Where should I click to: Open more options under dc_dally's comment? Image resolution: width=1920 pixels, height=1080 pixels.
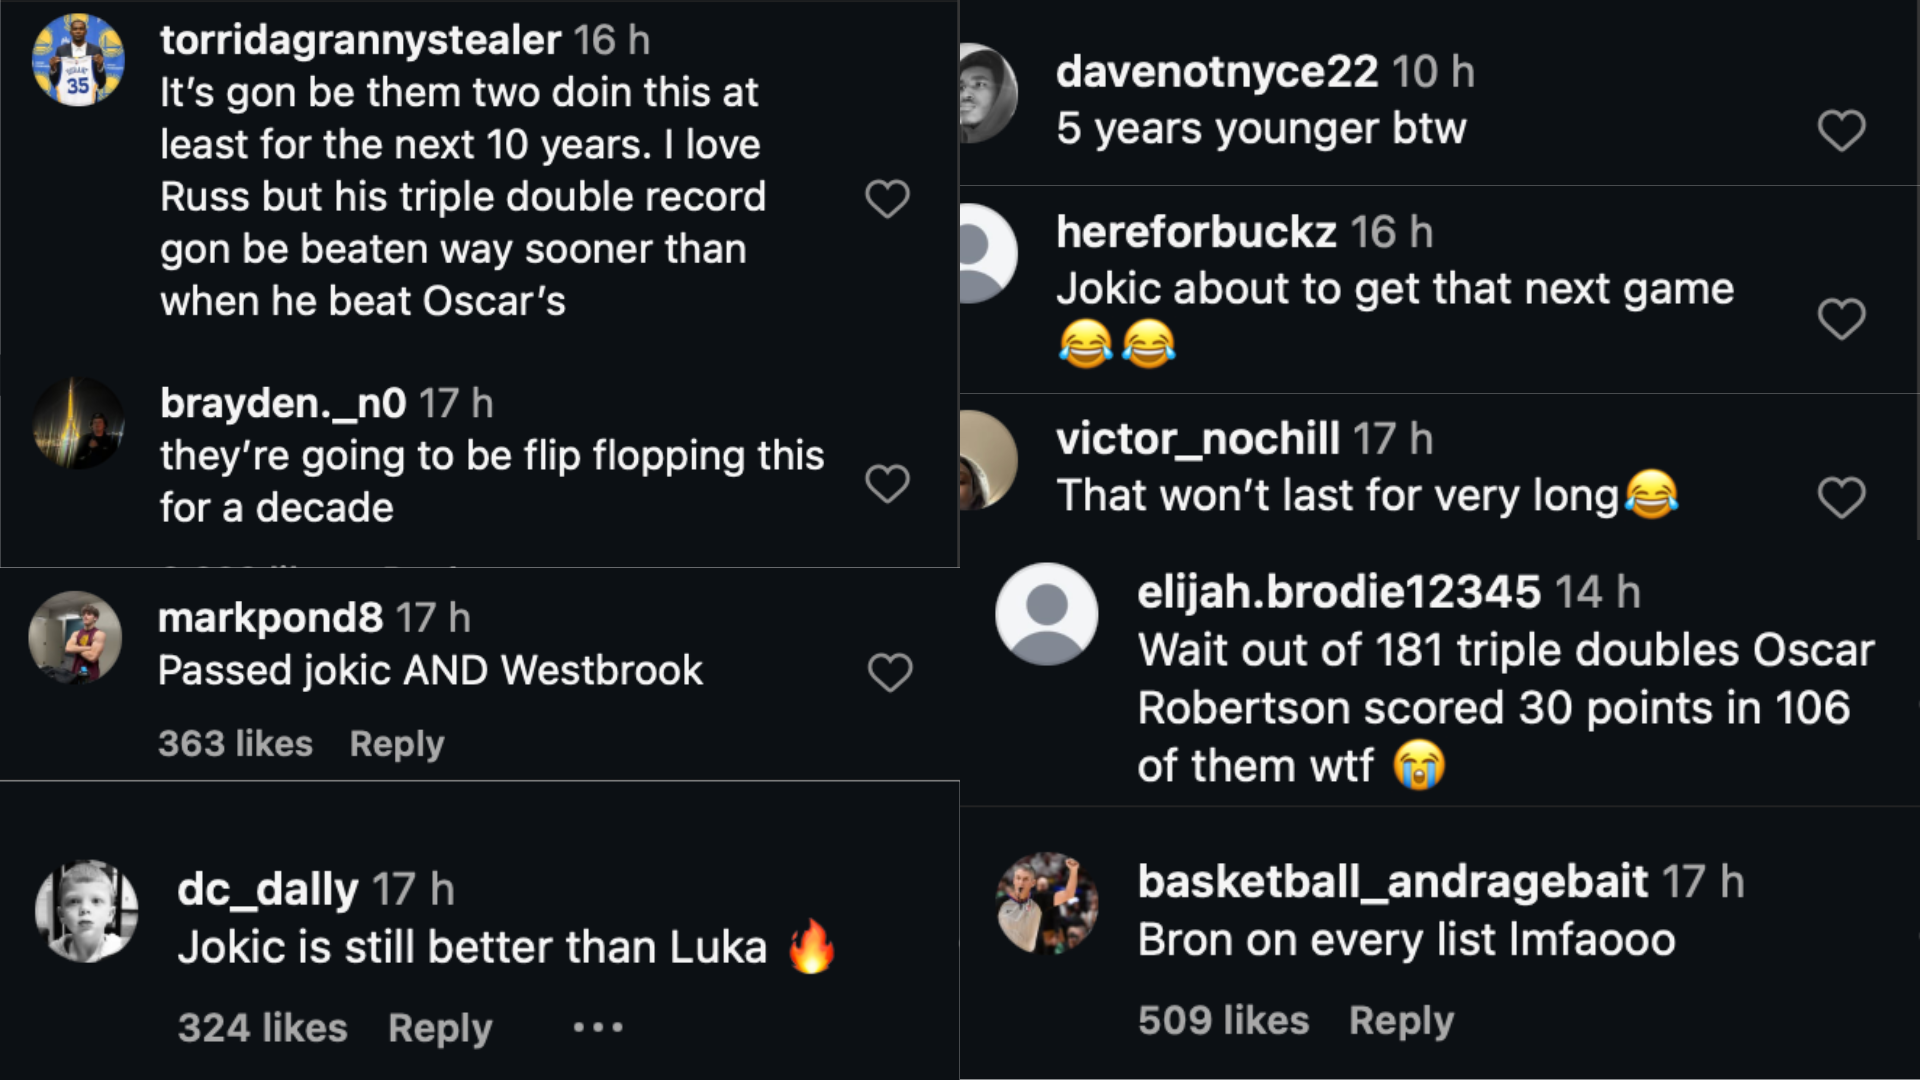click(598, 1027)
